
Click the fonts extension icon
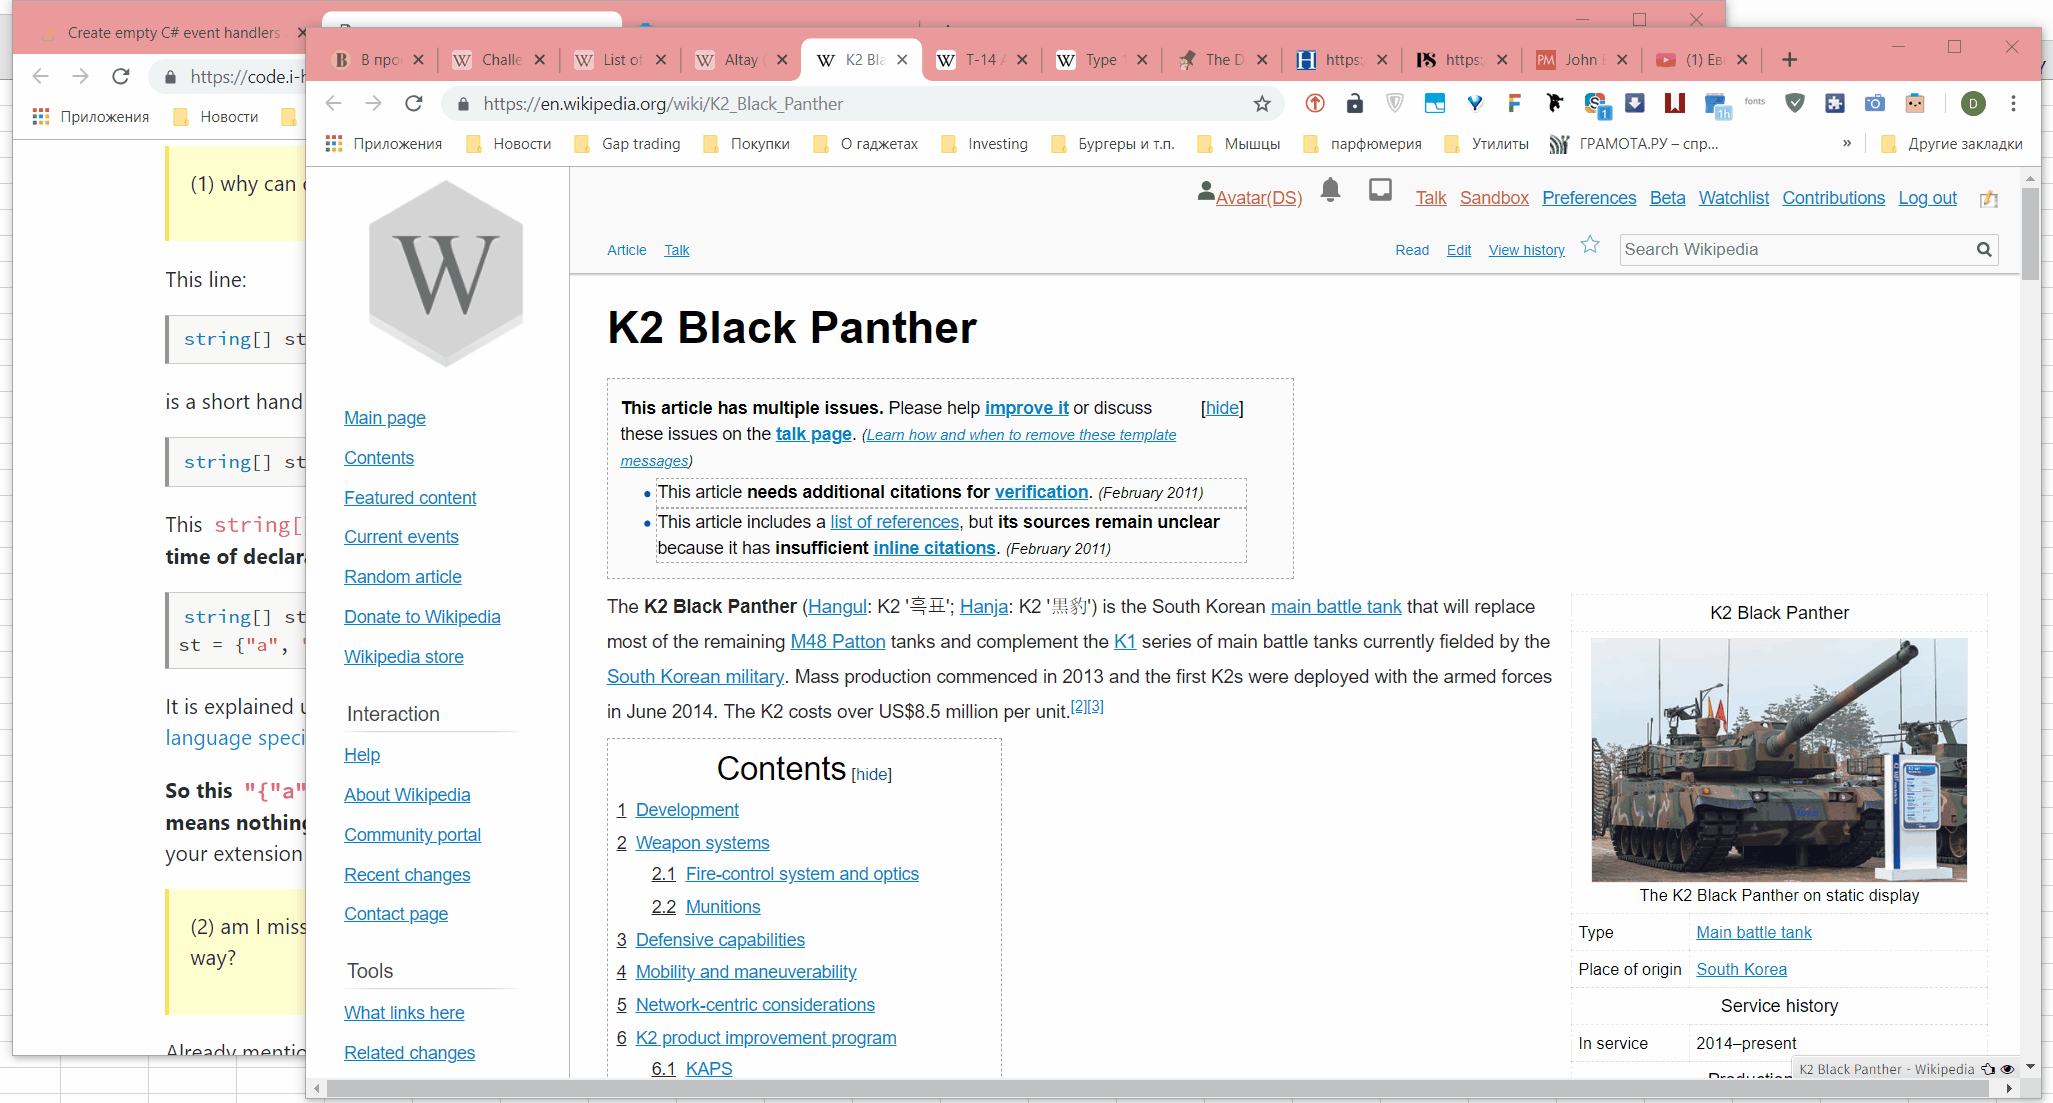[x=1755, y=102]
